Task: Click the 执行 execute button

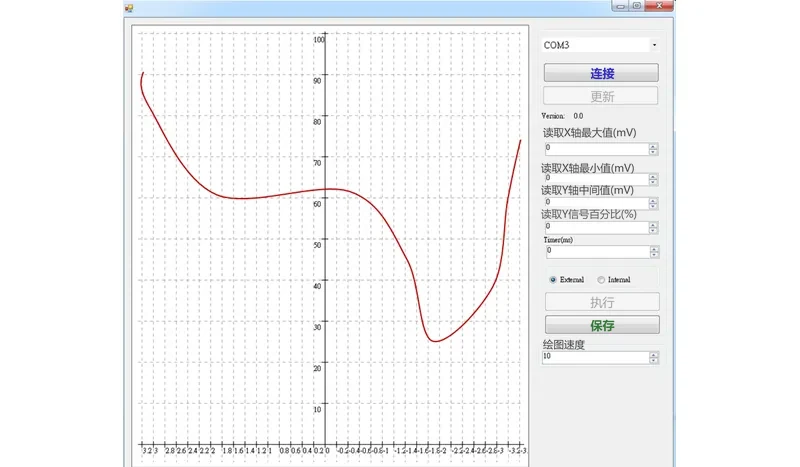Action: coord(602,302)
